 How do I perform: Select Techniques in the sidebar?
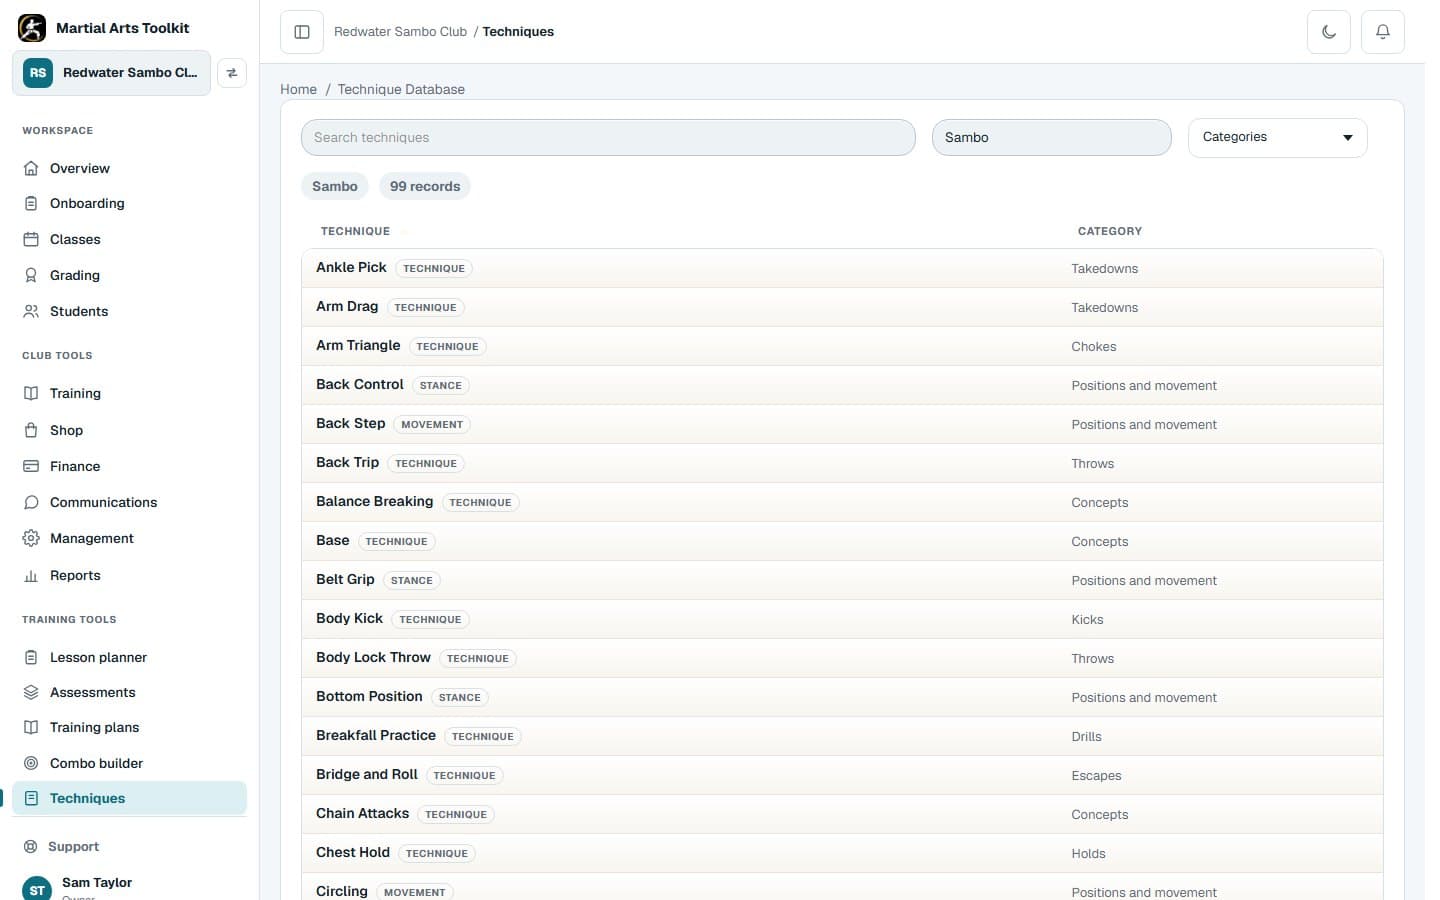[x=129, y=798]
